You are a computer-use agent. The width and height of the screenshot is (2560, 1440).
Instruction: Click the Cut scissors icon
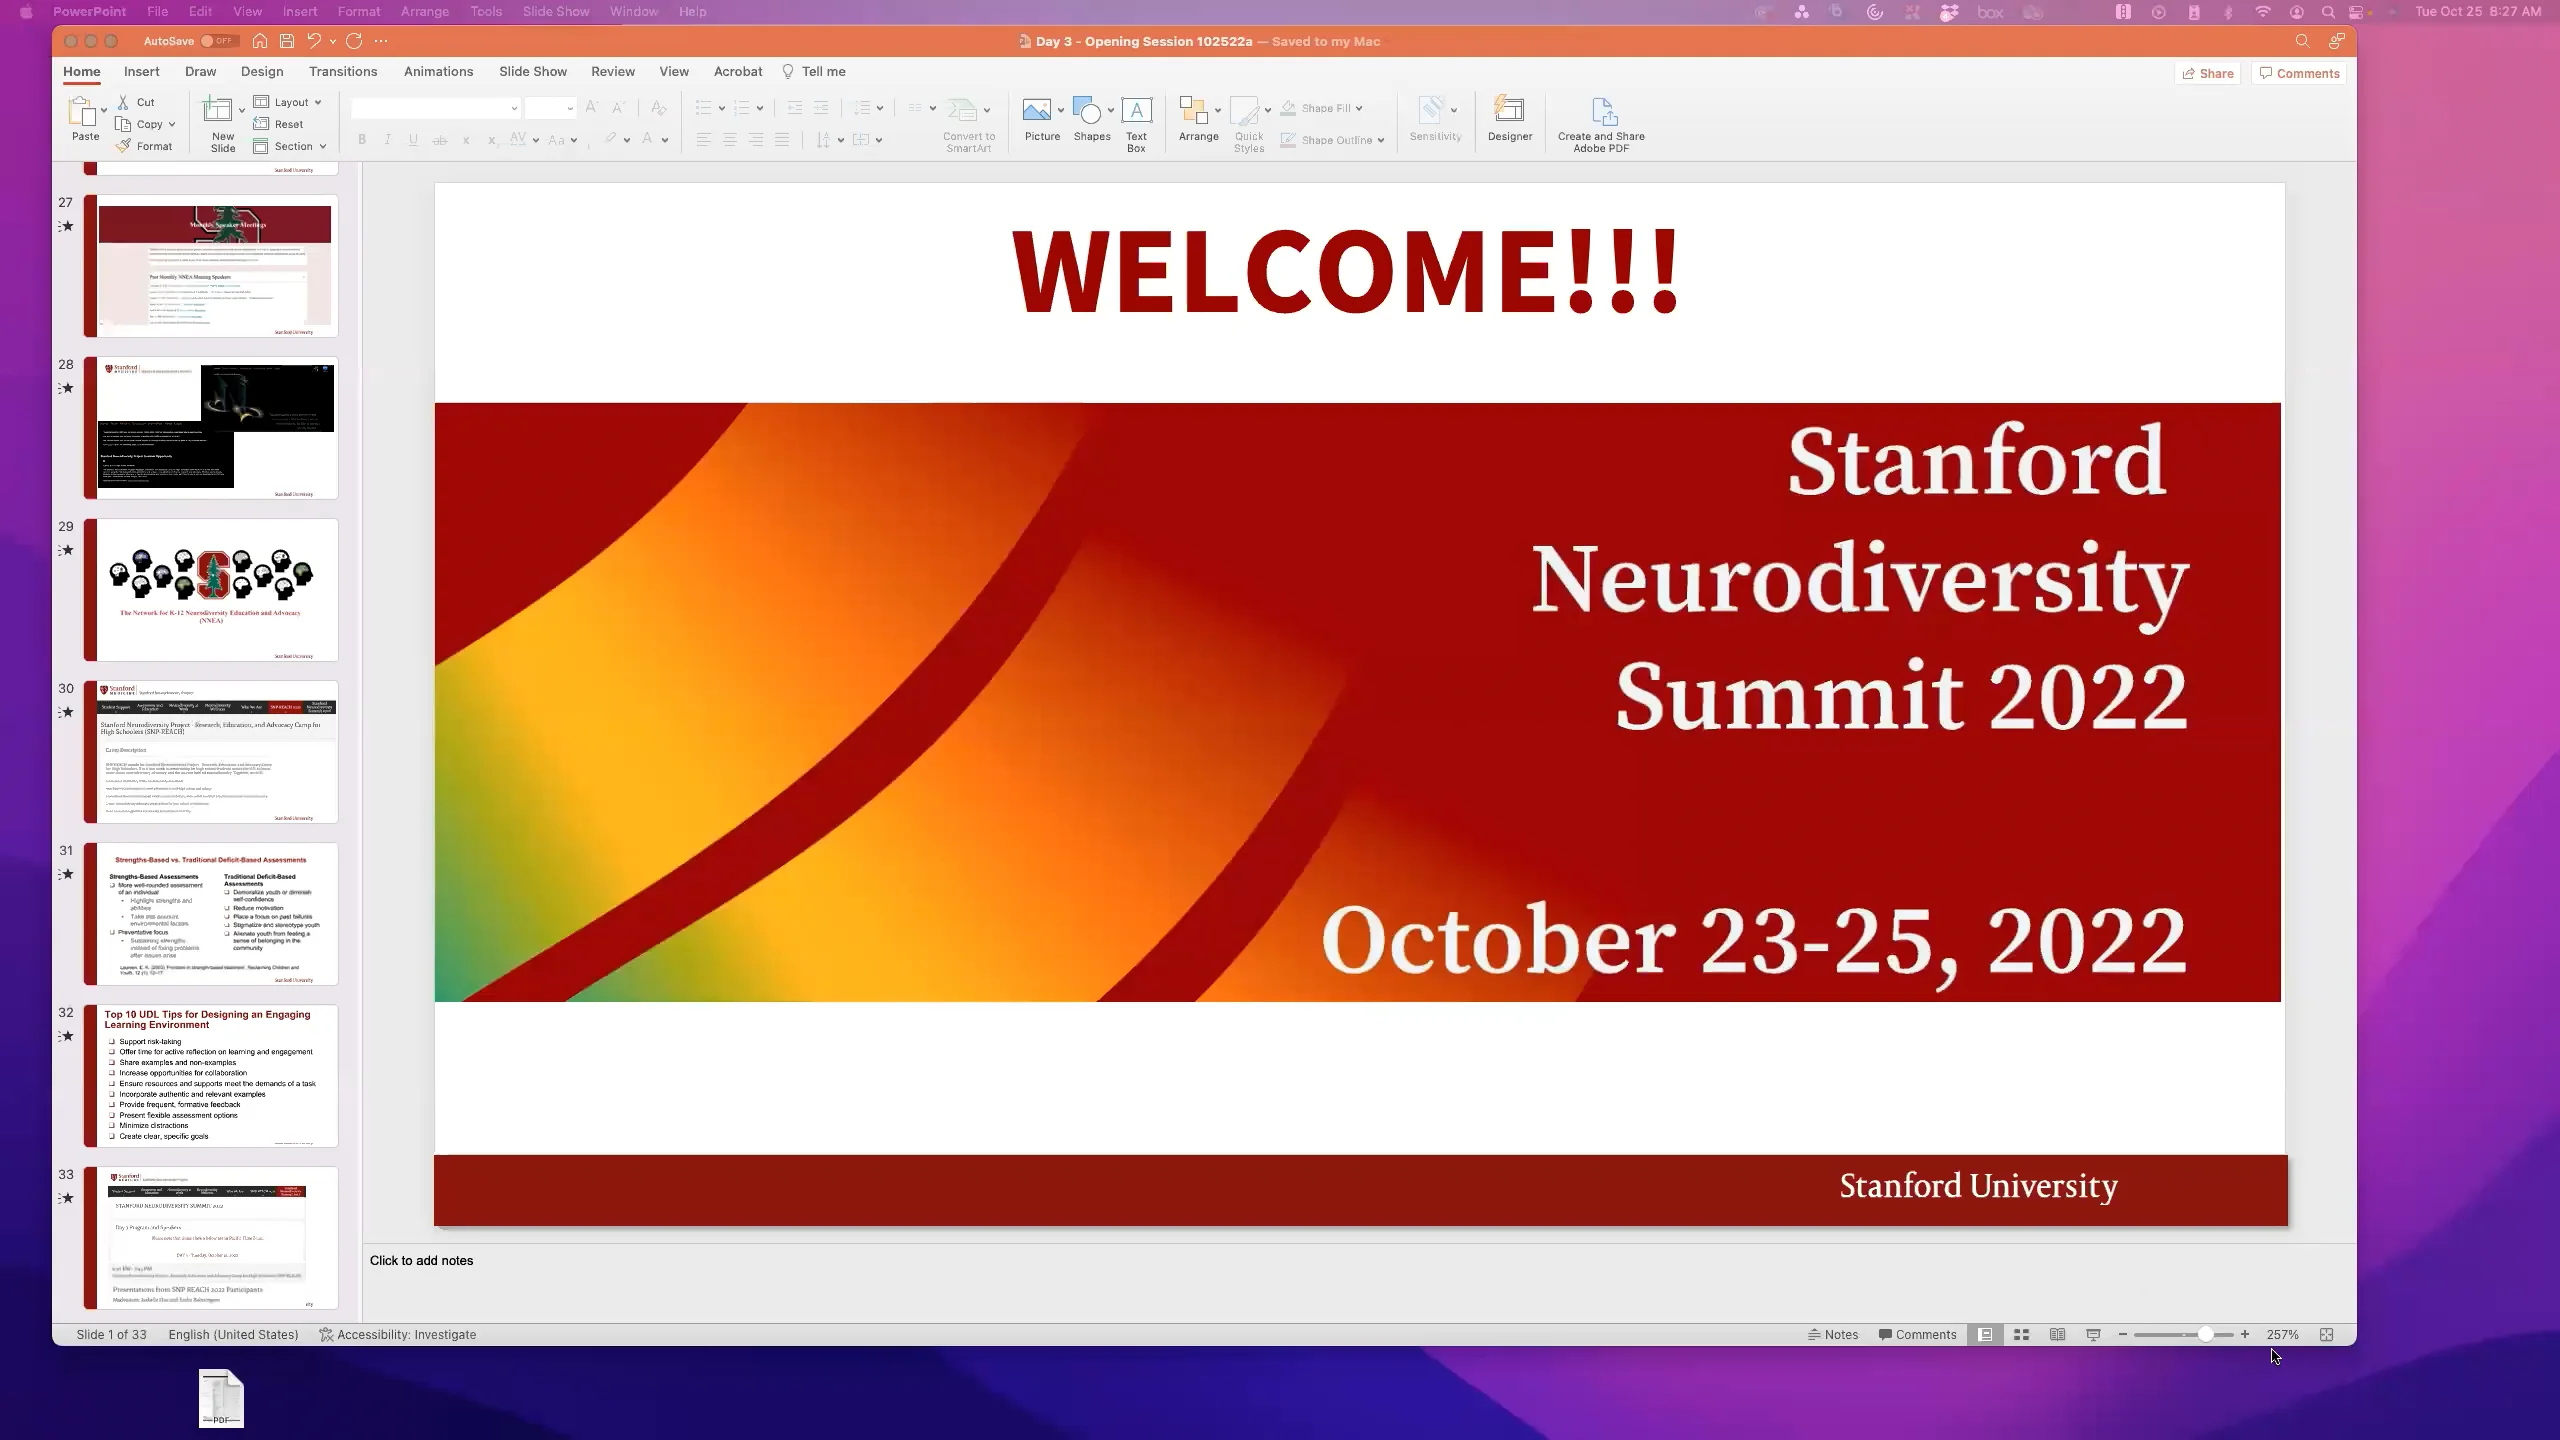123,102
